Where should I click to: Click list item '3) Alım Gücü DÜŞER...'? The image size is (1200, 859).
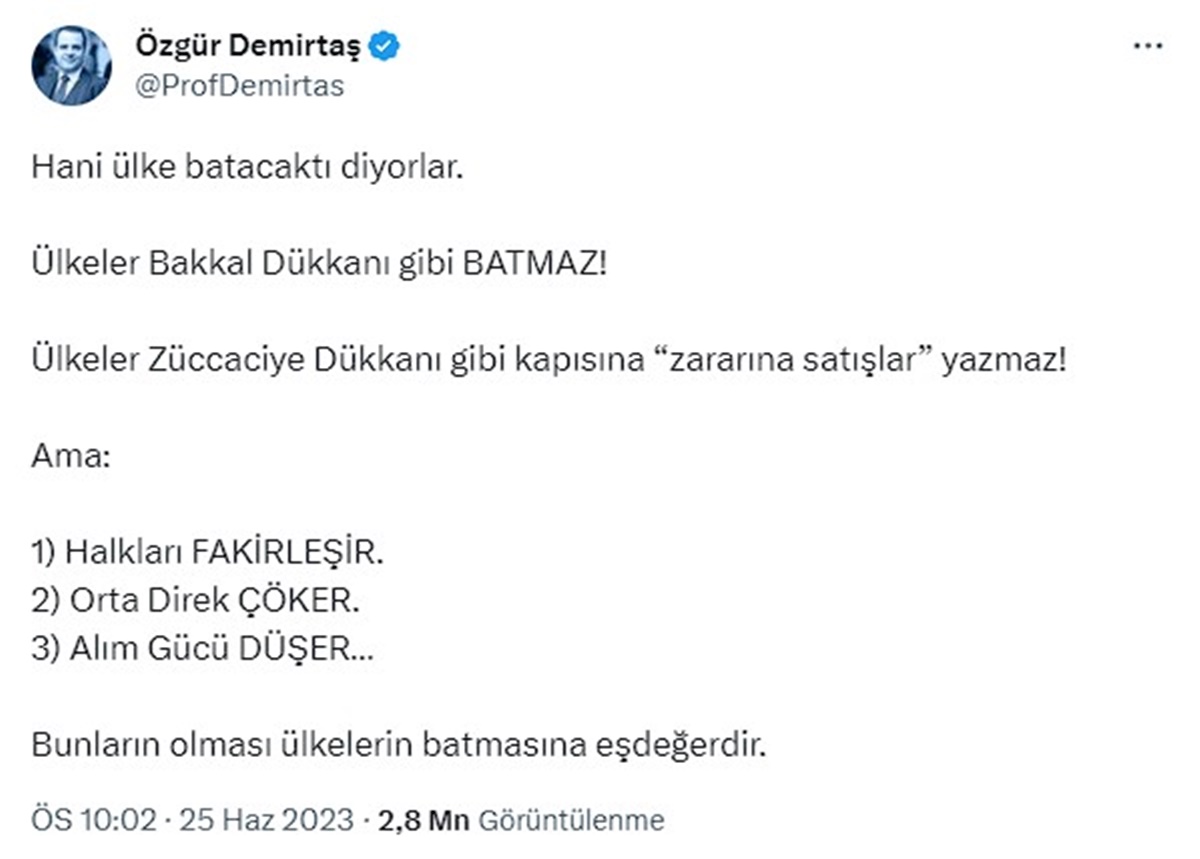point(200,649)
